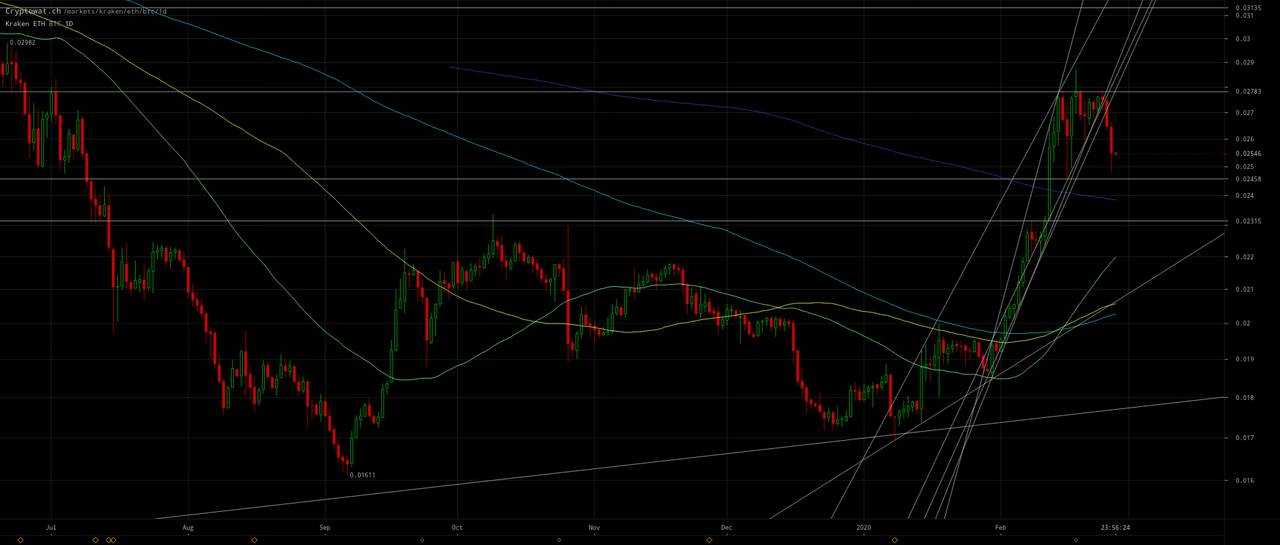The image size is (1280, 545).
Task: Click the 0.01611 low price label
Action: click(362, 475)
